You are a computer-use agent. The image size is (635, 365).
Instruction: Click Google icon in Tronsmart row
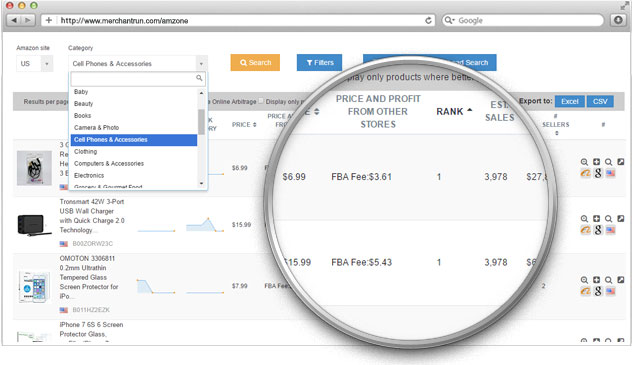(x=598, y=230)
